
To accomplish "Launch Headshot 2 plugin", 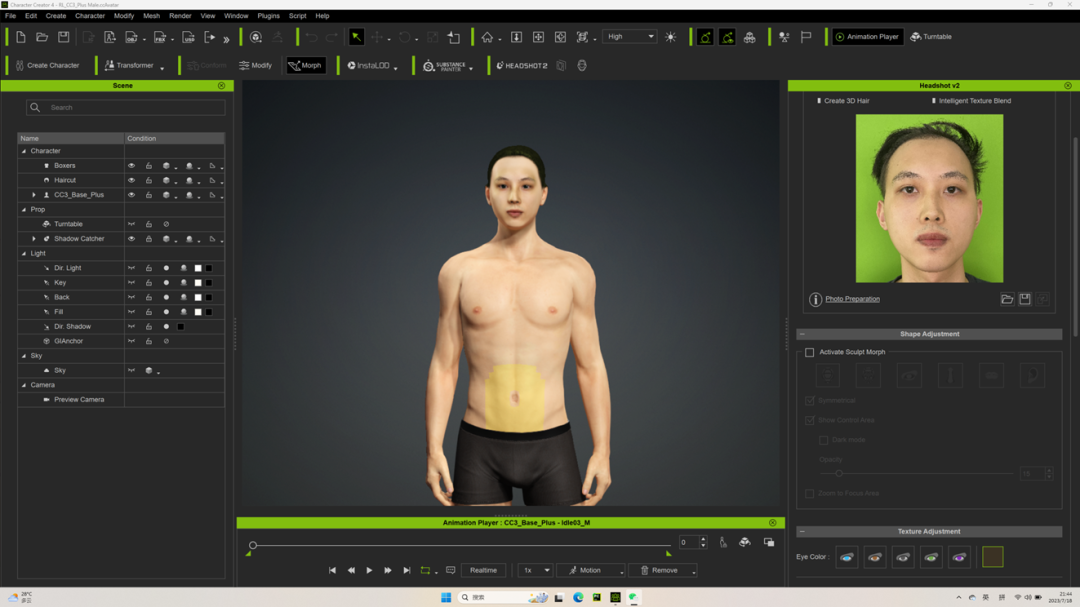I will (523, 66).
